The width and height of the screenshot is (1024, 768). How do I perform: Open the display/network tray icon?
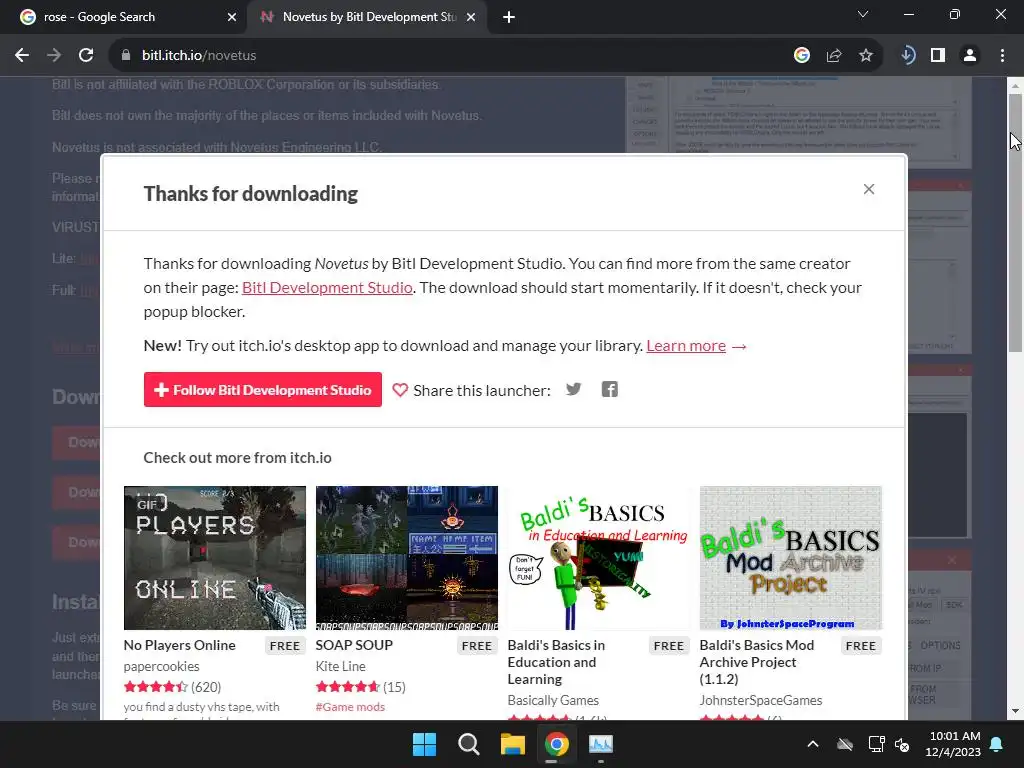876,744
